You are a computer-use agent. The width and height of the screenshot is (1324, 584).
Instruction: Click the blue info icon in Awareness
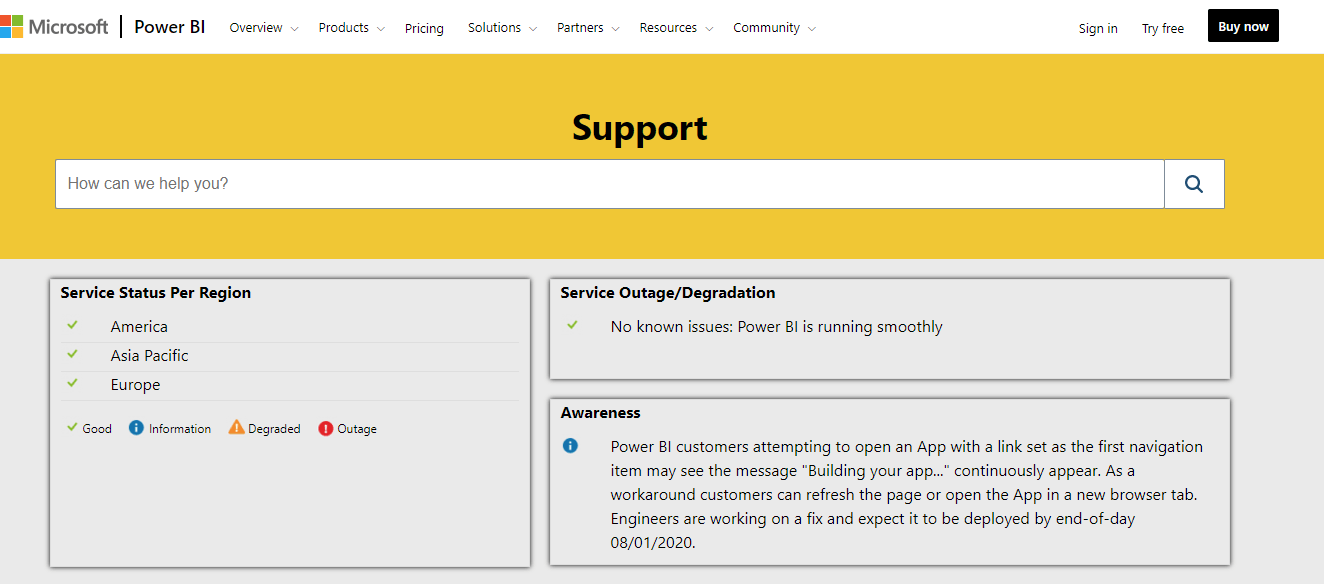pos(570,446)
